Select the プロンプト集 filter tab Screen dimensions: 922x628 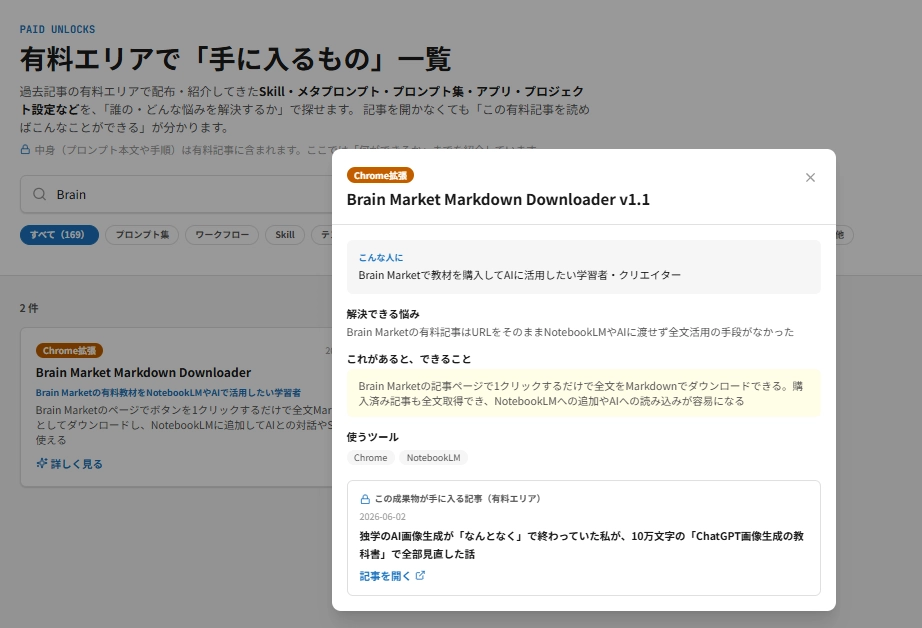tap(142, 235)
